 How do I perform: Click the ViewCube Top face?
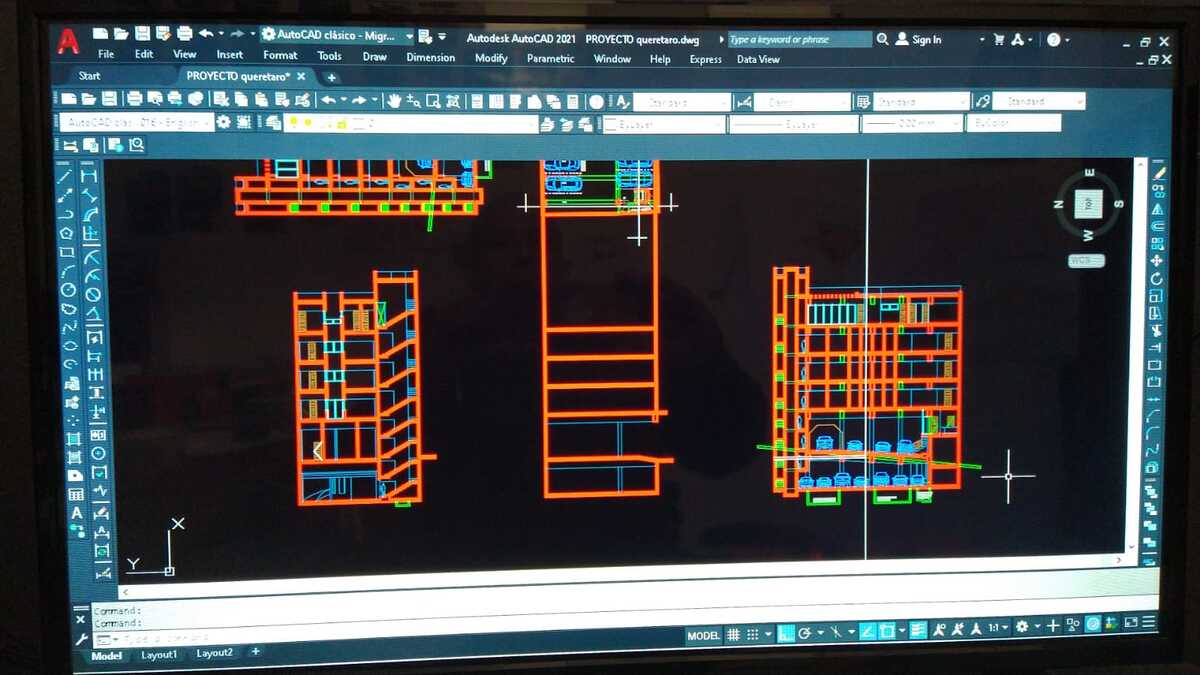1088,204
